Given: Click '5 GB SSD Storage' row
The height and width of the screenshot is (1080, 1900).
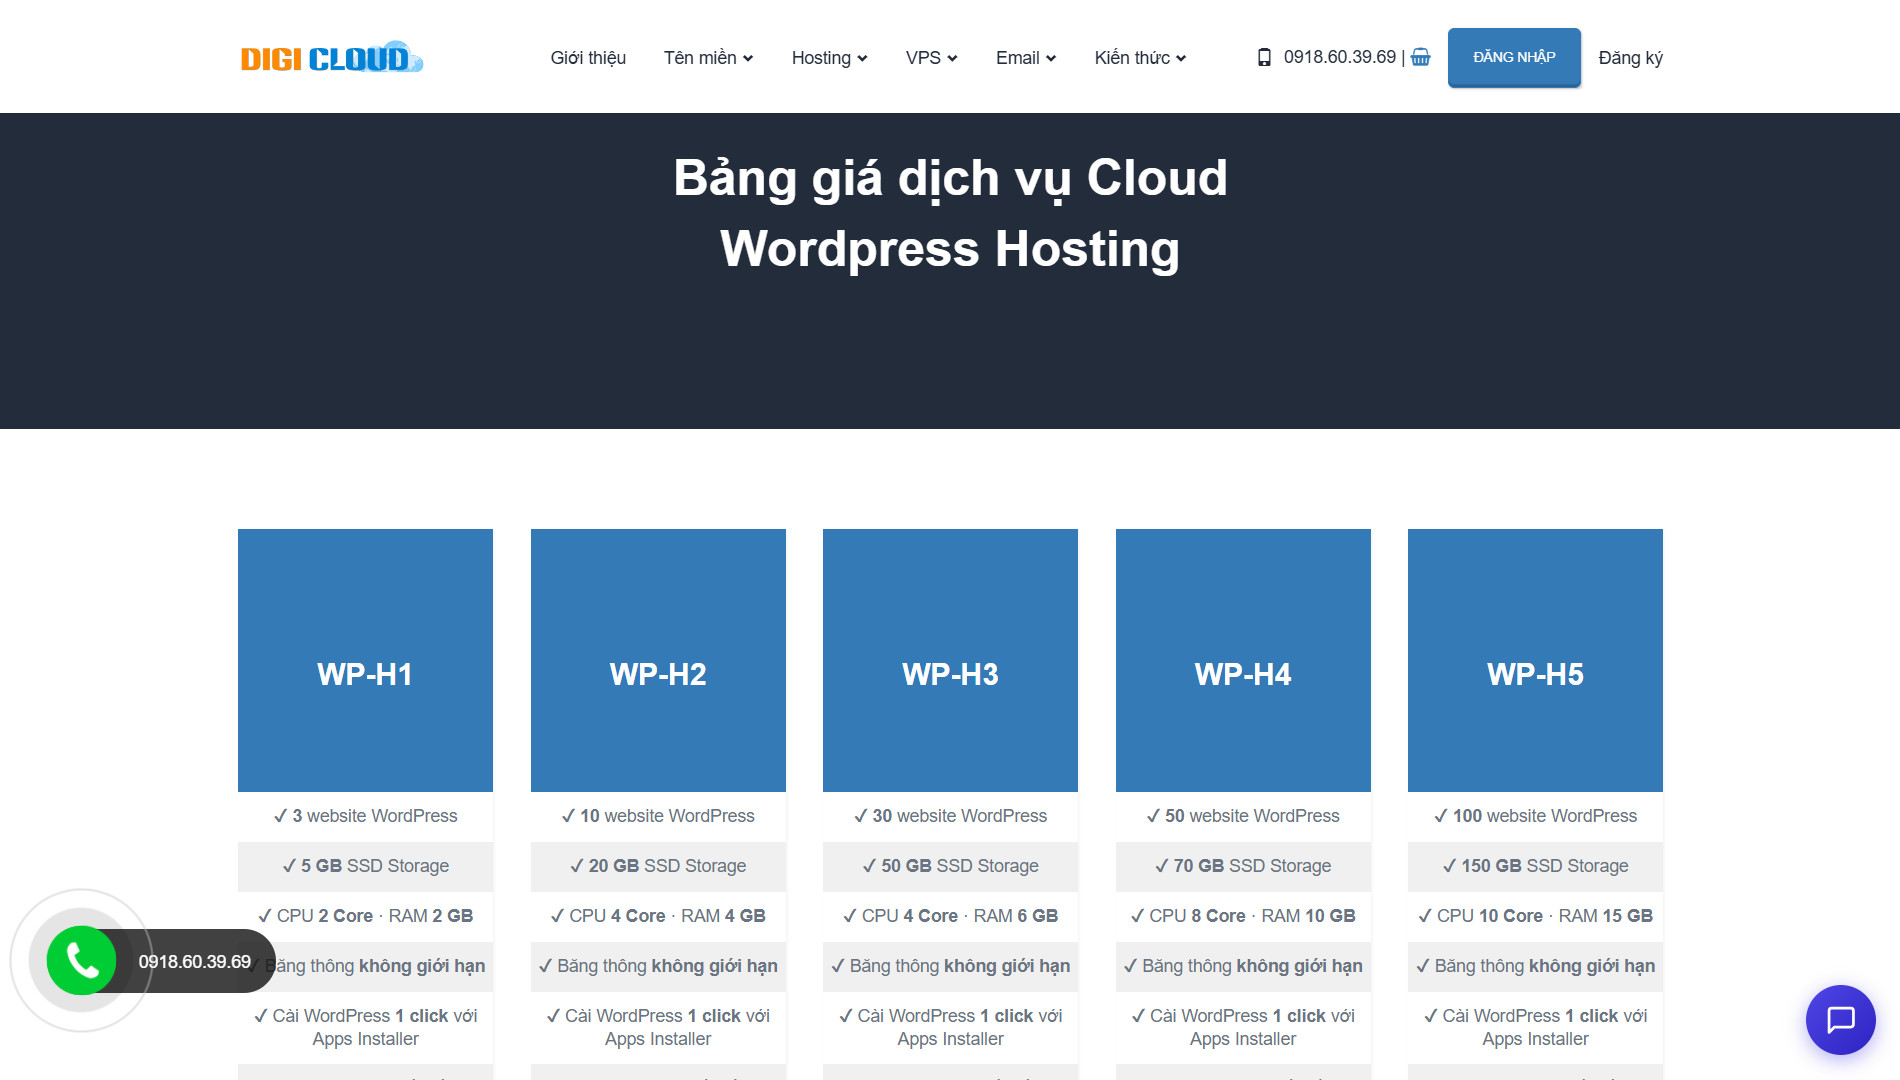Looking at the screenshot, I should click(x=365, y=866).
